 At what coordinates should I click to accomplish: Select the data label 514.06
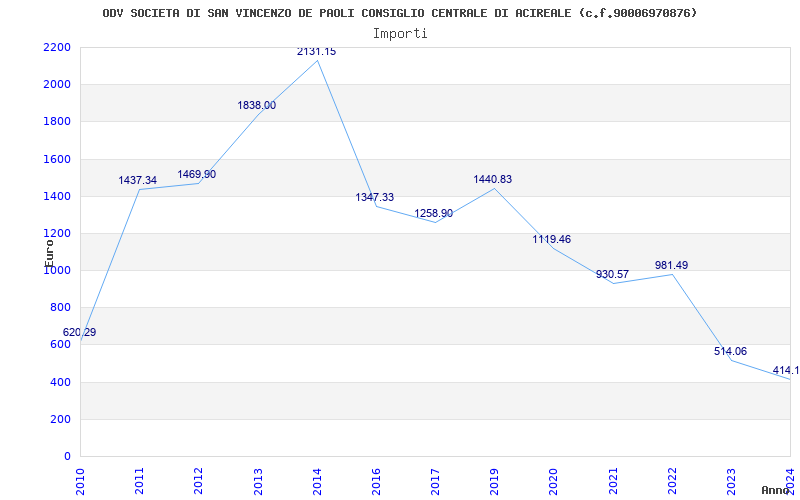coord(730,351)
